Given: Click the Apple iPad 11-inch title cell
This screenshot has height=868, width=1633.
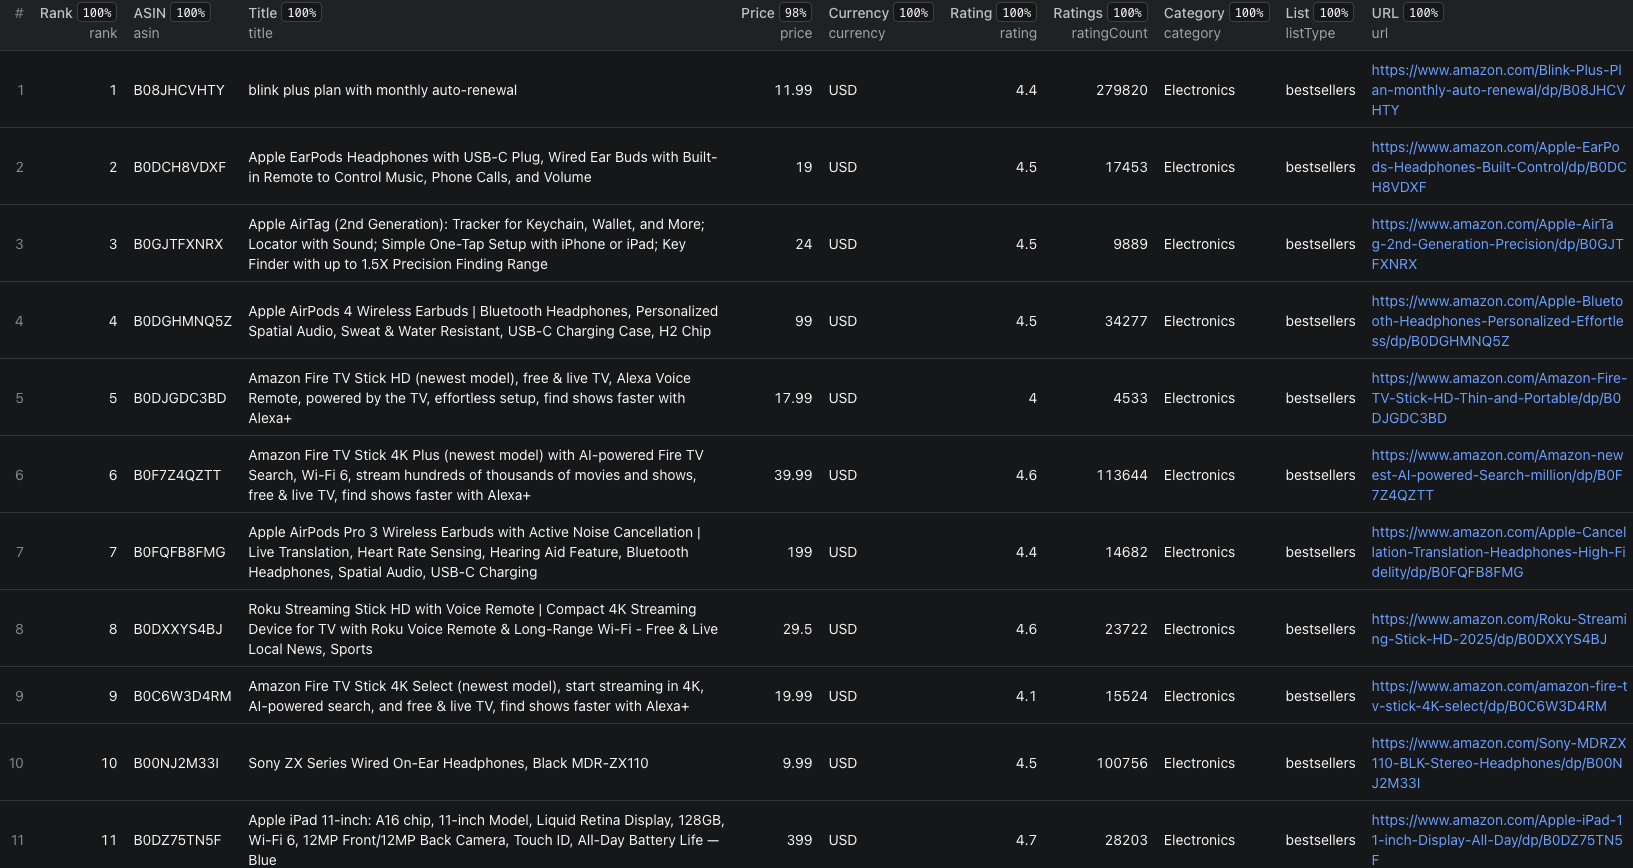Looking at the screenshot, I should (487, 840).
